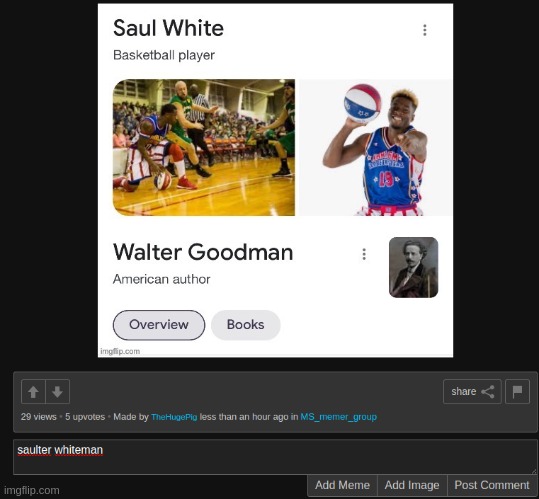Switch to the Books tab
The height and width of the screenshot is (499, 539).
(x=246, y=325)
